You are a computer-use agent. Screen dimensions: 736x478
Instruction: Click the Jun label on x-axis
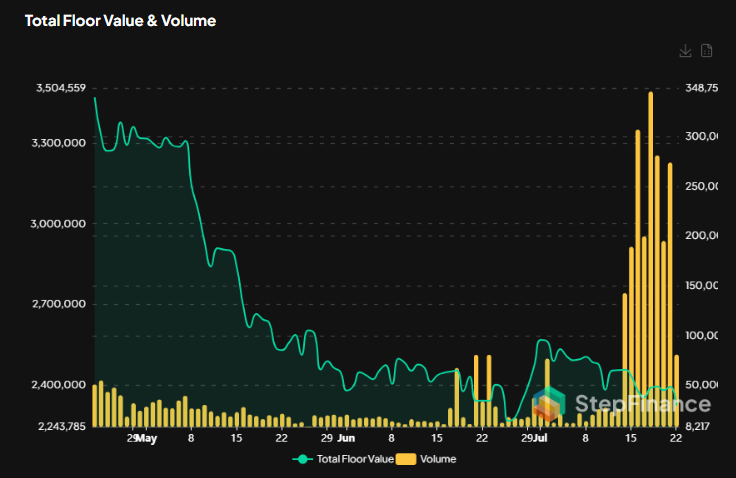tap(346, 438)
